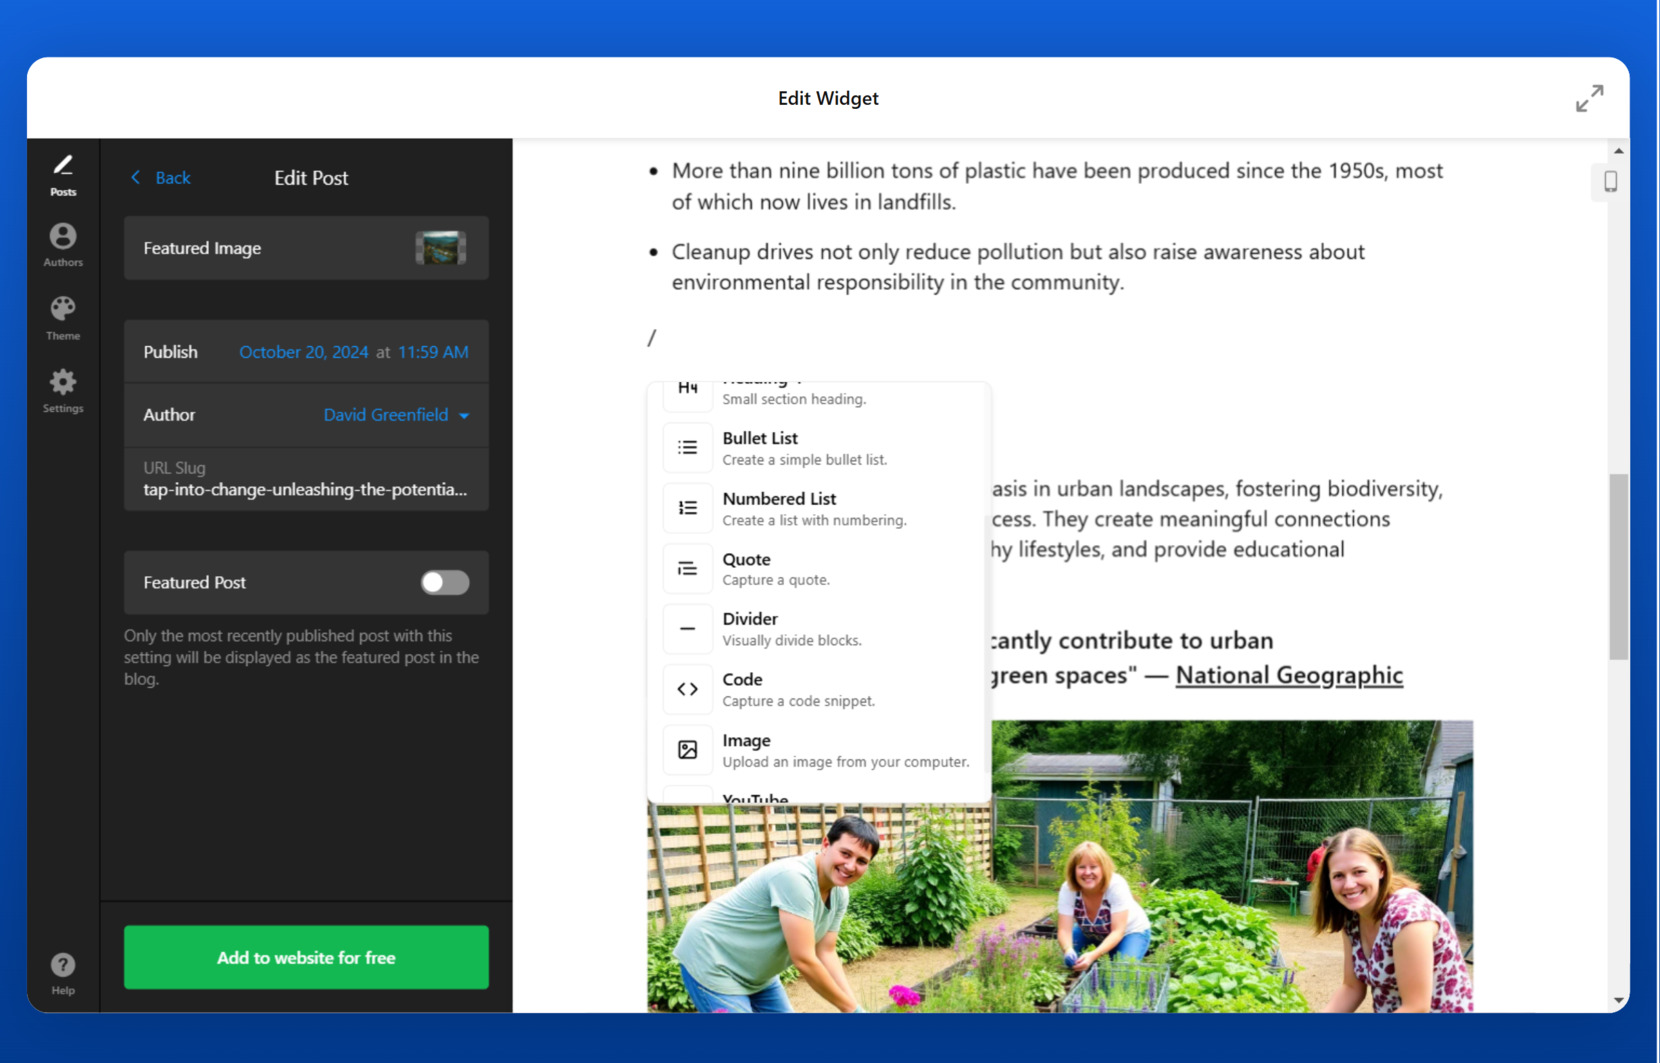Viewport: 1660px width, 1063px height.
Task: Expand the widget to fullscreen
Action: [x=1589, y=97]
